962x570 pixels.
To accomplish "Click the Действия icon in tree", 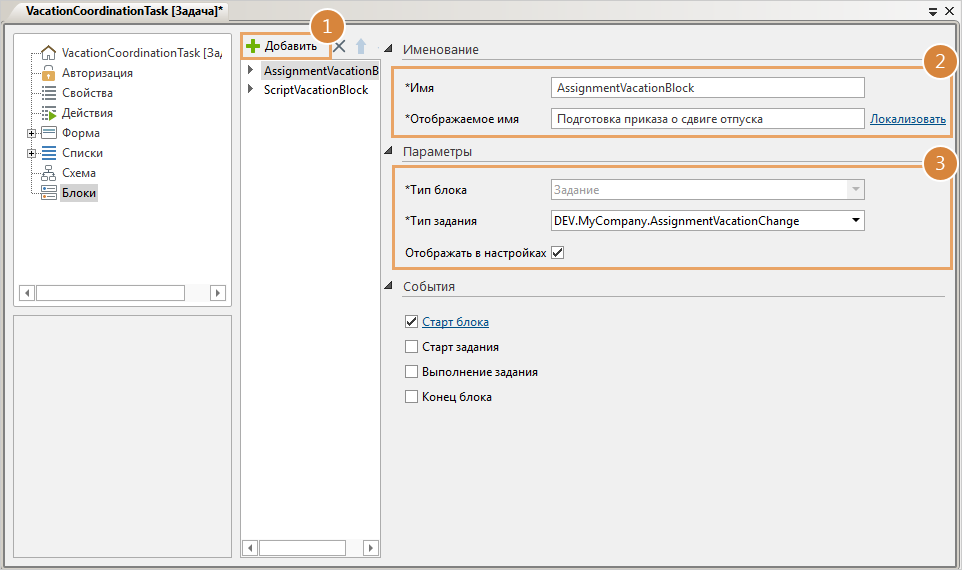I will pyautogui.click(x=48, y=113).
